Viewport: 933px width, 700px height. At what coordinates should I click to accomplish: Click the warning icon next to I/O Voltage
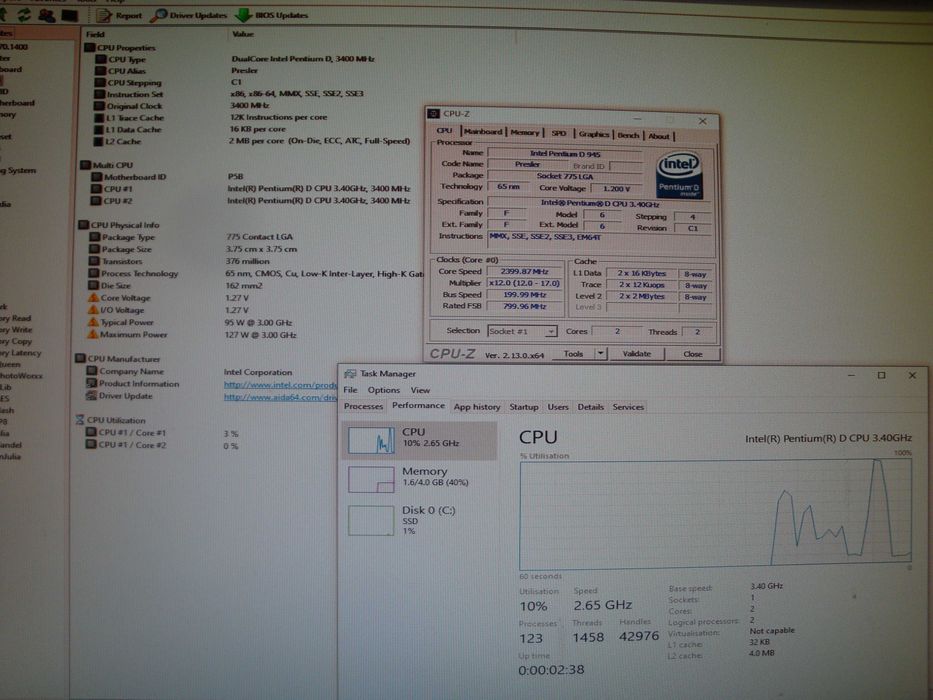click(93, 310)
